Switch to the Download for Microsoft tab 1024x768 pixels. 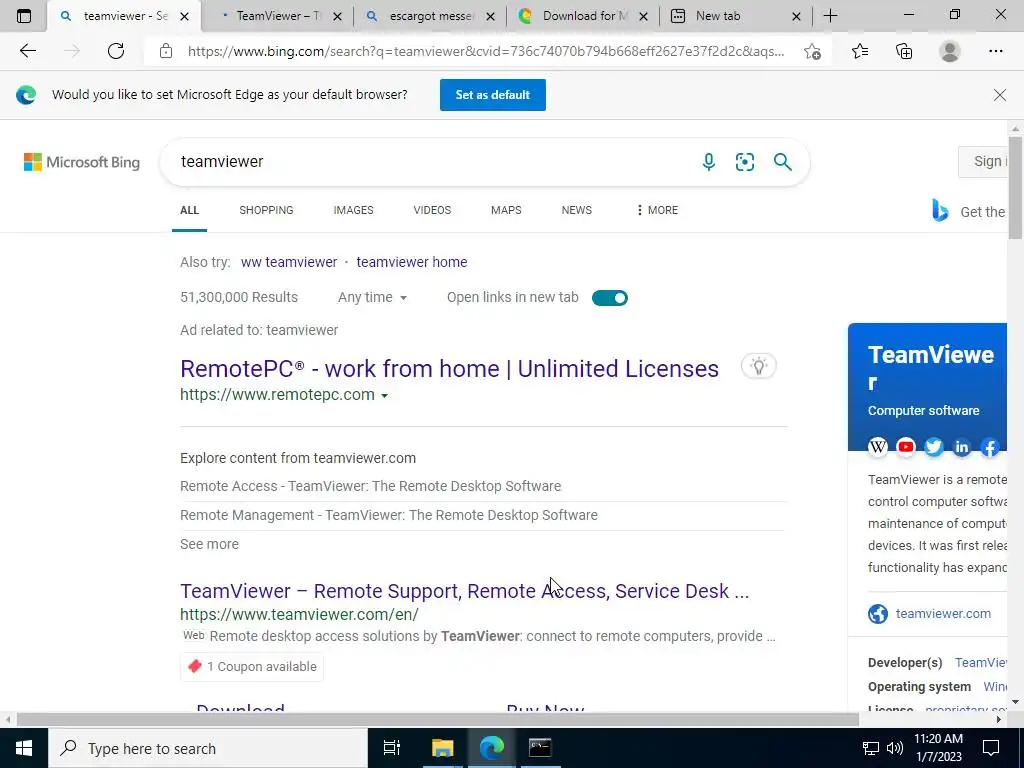pyautogui.click(x=583, y=16)
